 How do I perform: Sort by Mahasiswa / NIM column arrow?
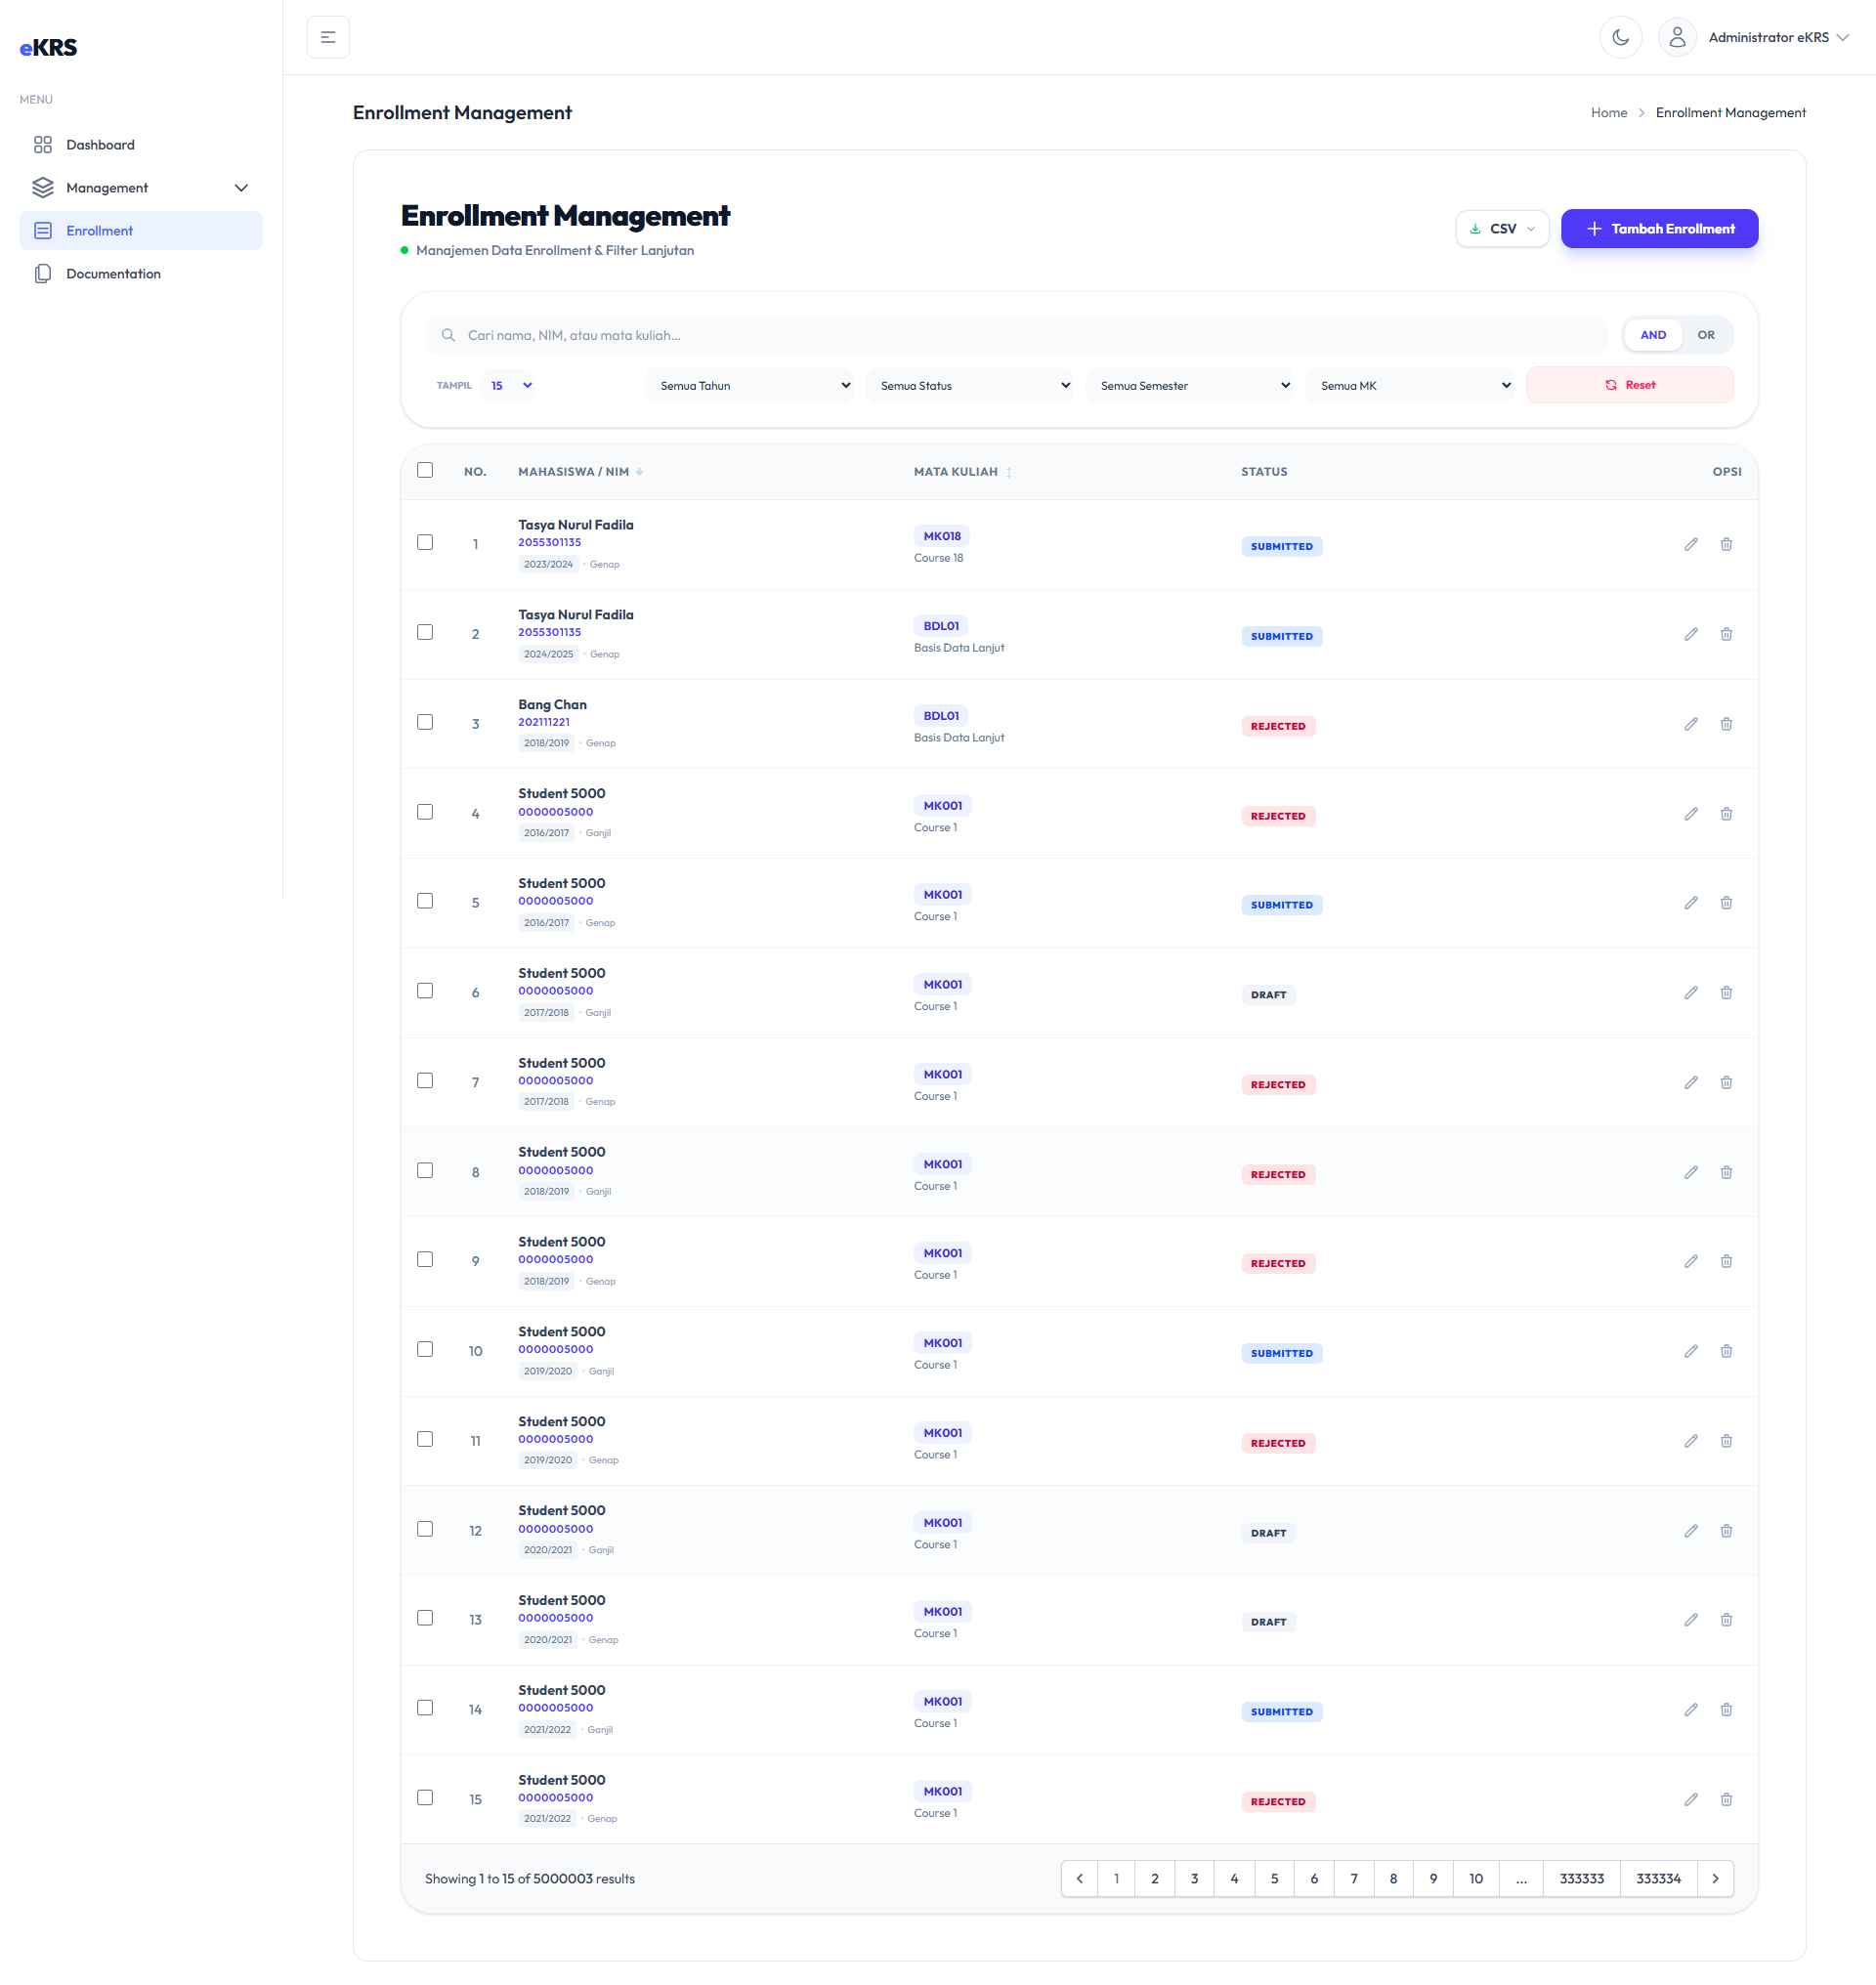[x=639, y=472]
